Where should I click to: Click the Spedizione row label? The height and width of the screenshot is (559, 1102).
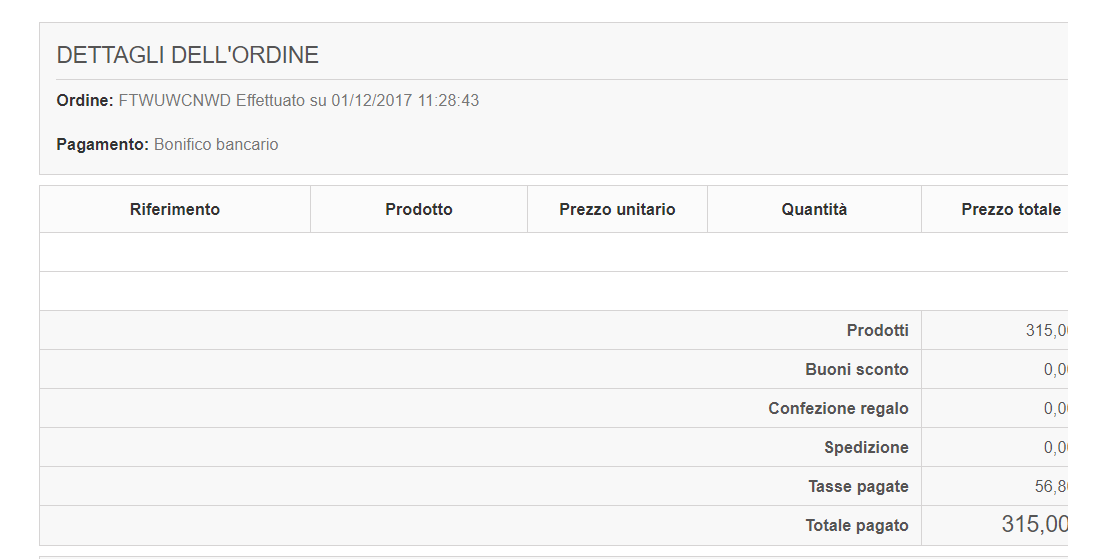pos(866,447)
